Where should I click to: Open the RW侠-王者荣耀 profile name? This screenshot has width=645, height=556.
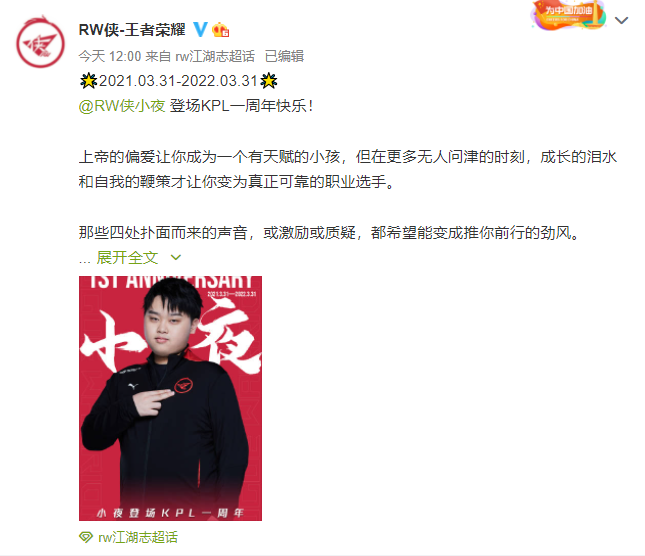click(132, 30)
